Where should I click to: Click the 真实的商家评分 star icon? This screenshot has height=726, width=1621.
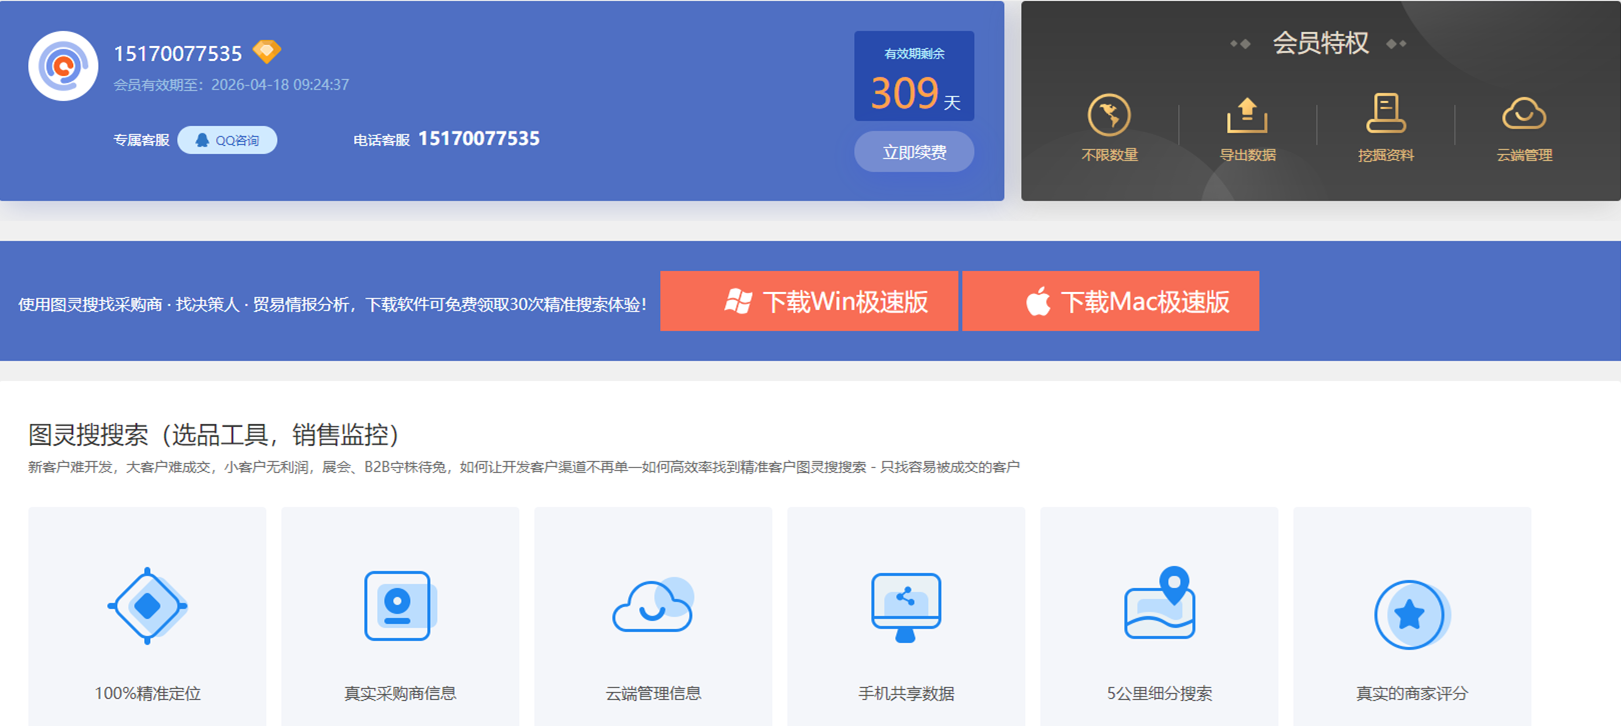(x=1411, y=614)
